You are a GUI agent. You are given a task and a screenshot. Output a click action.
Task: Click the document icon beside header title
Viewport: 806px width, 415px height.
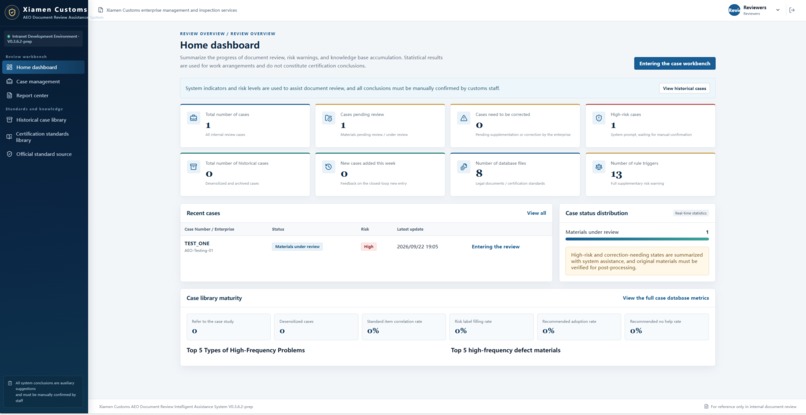tap(100, 10)
